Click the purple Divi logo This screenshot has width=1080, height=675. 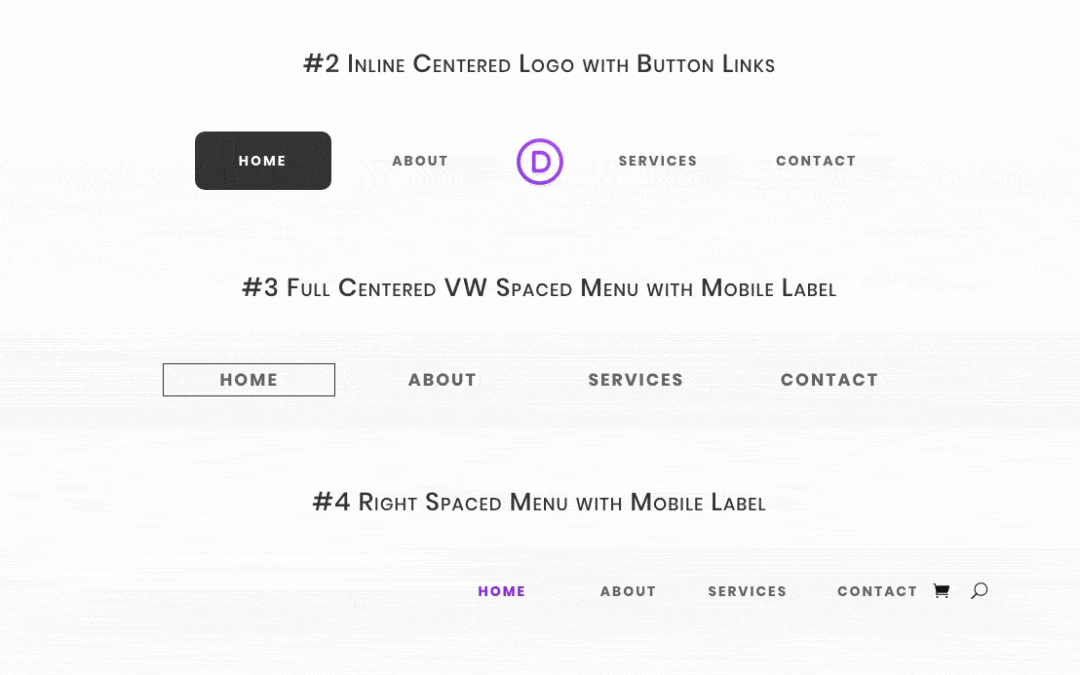tap(540, 161)
